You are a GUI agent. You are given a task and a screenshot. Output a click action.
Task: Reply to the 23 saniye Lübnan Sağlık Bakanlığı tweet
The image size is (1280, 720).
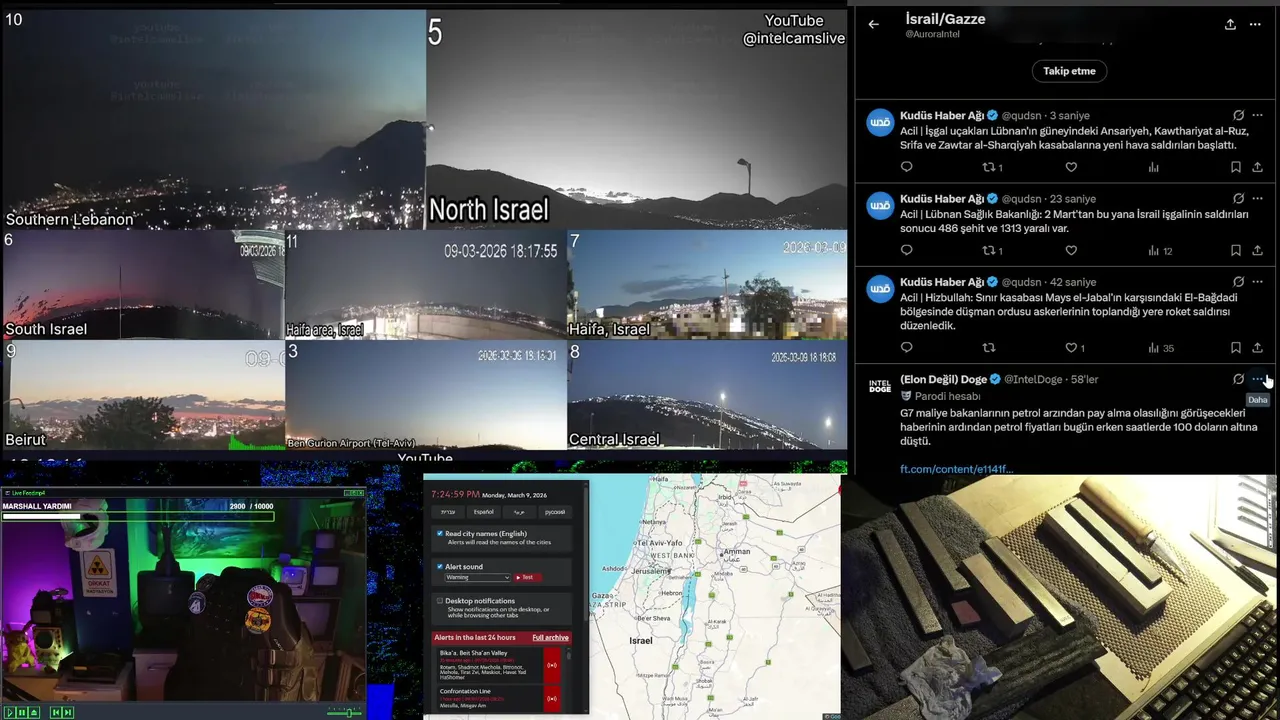(x=907, y=251)
